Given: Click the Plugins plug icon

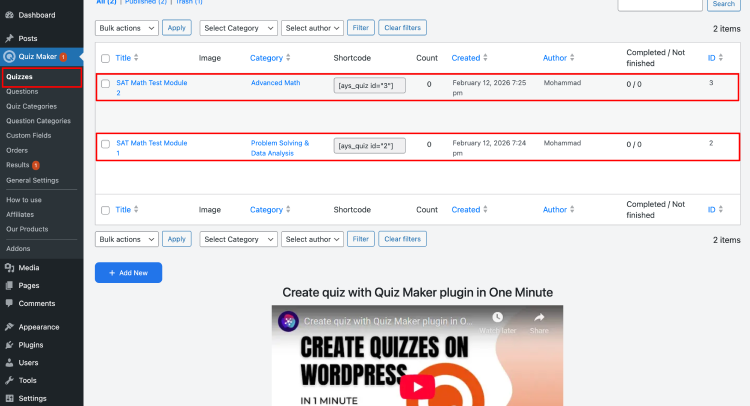Looking at the screenshot, I should [9, 345].
